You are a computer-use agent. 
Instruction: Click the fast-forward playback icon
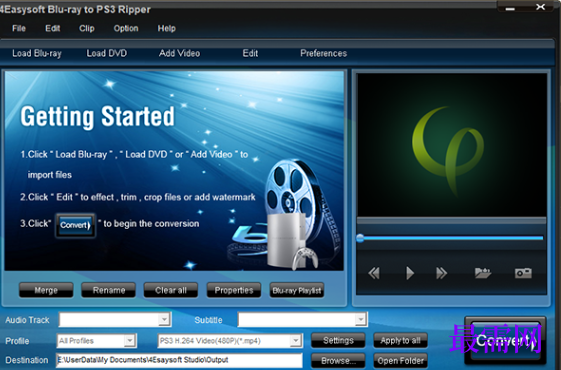coord(442,273)
